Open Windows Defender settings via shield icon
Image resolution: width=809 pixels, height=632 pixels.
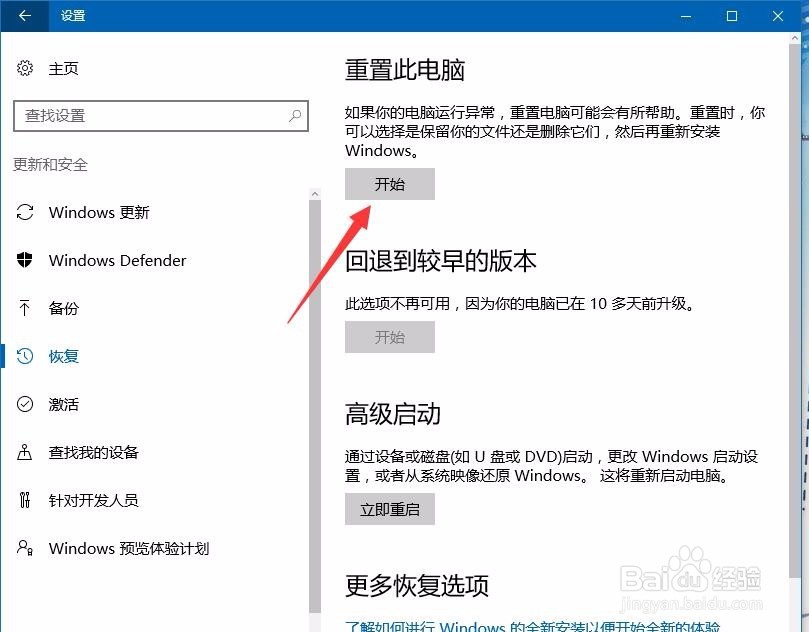tap(25, 260)
